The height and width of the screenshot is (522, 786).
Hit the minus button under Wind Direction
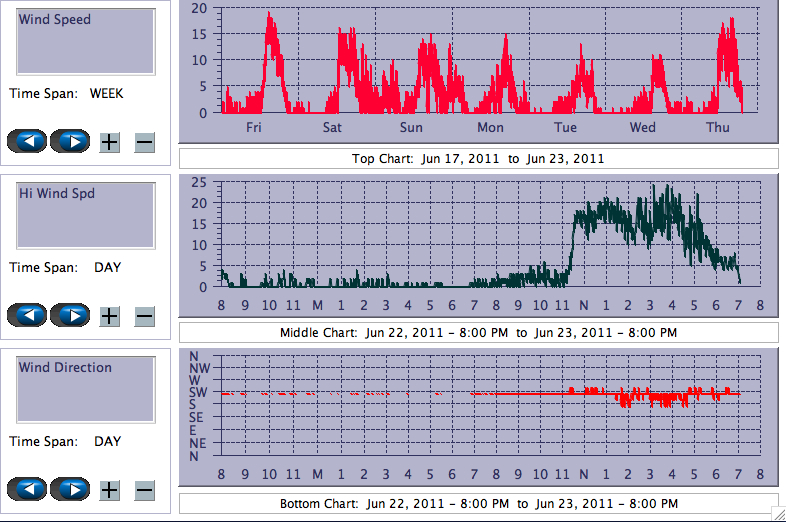point(144,490)
